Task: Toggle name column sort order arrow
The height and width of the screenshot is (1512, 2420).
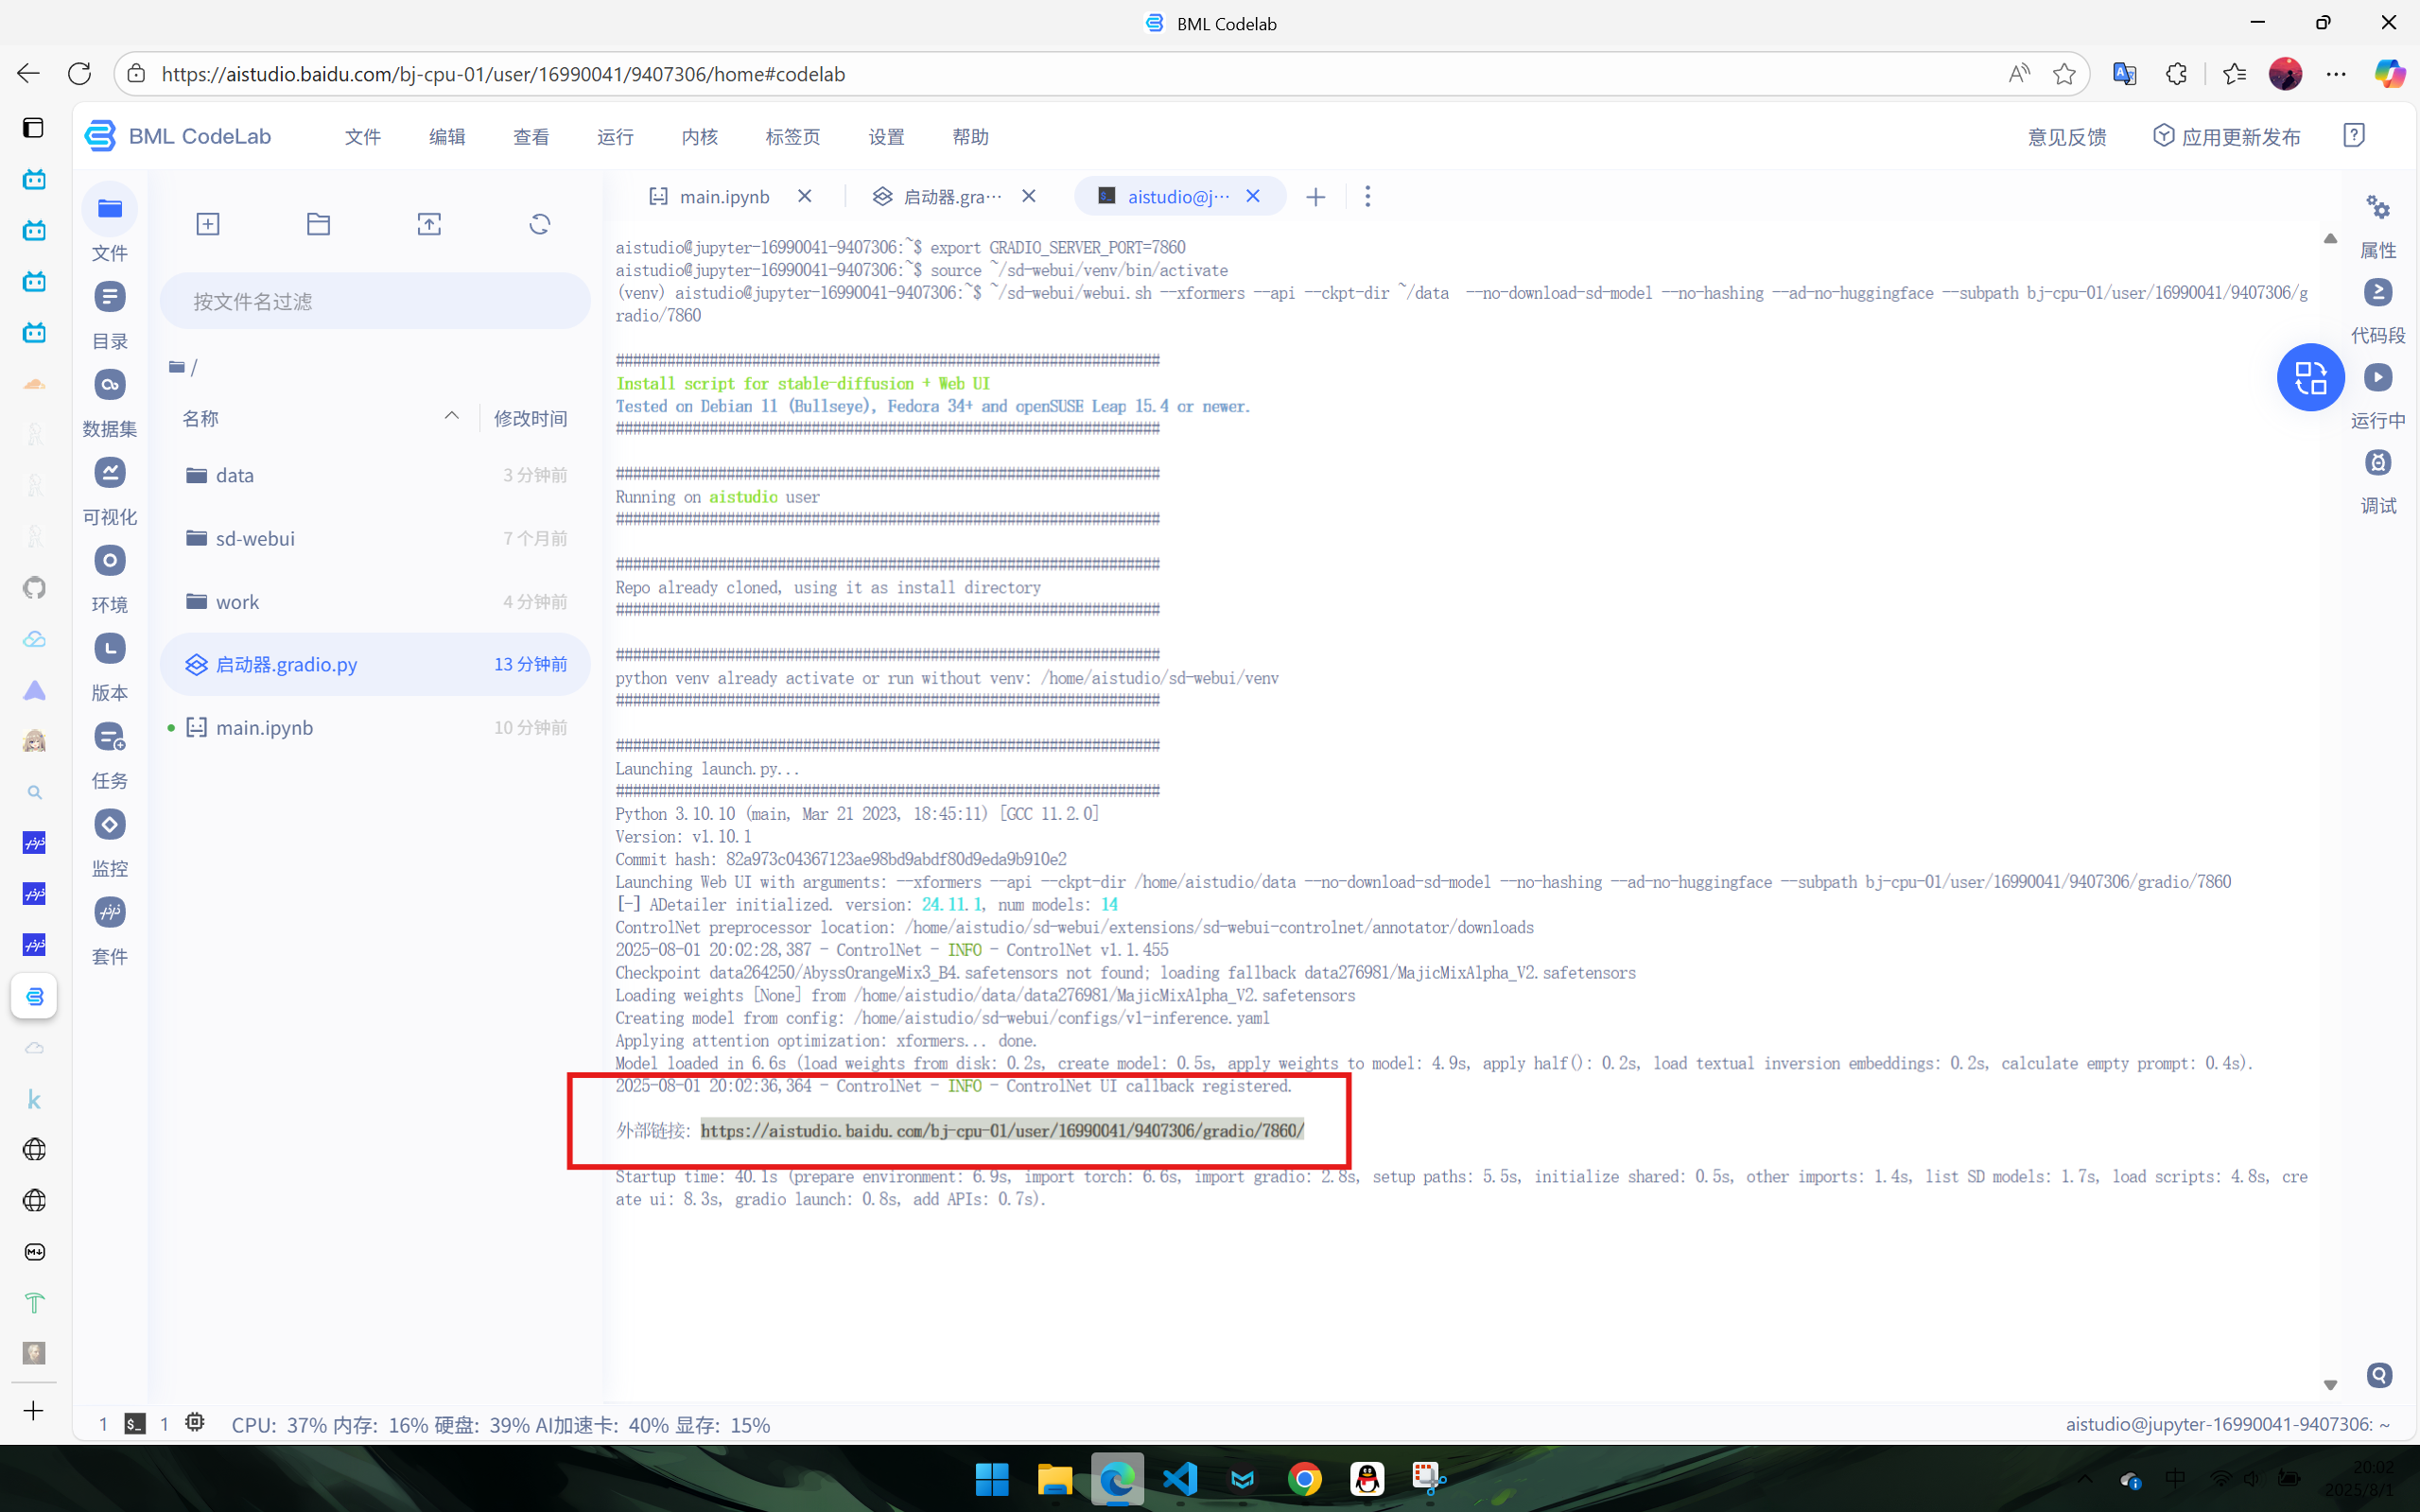Action: click(x=452, y=416)
